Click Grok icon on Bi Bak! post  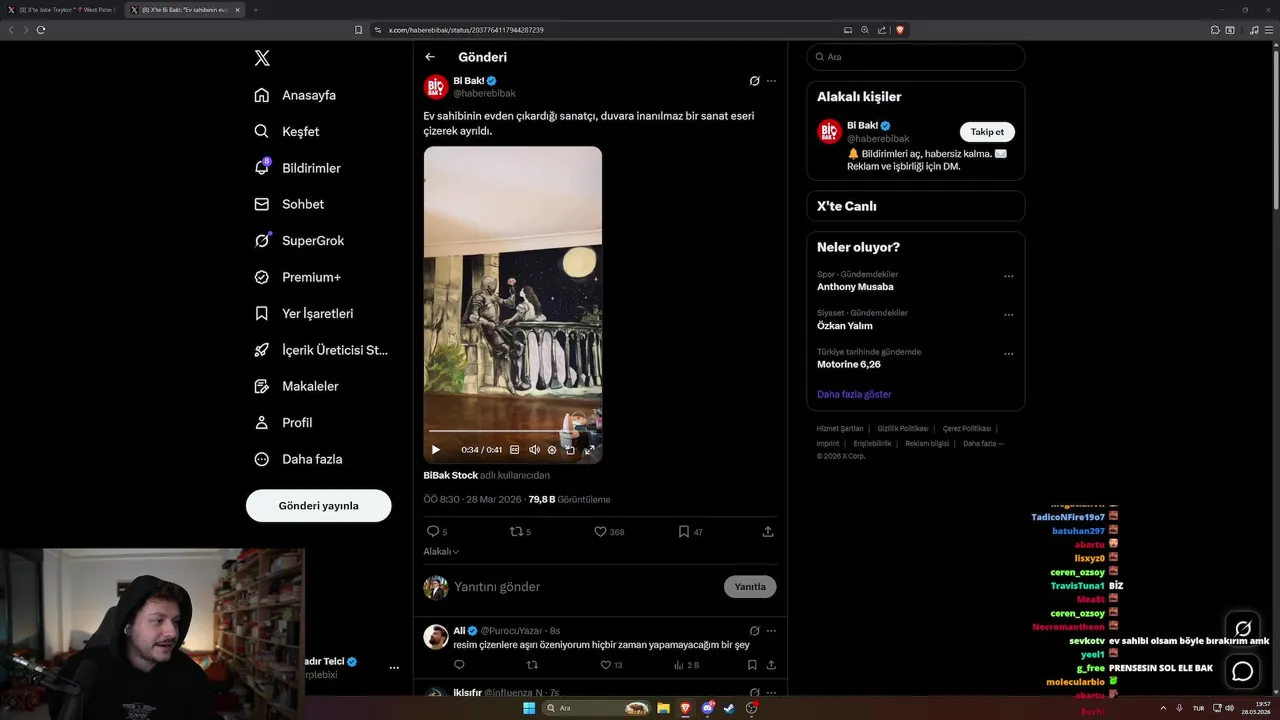click(755, 81)
